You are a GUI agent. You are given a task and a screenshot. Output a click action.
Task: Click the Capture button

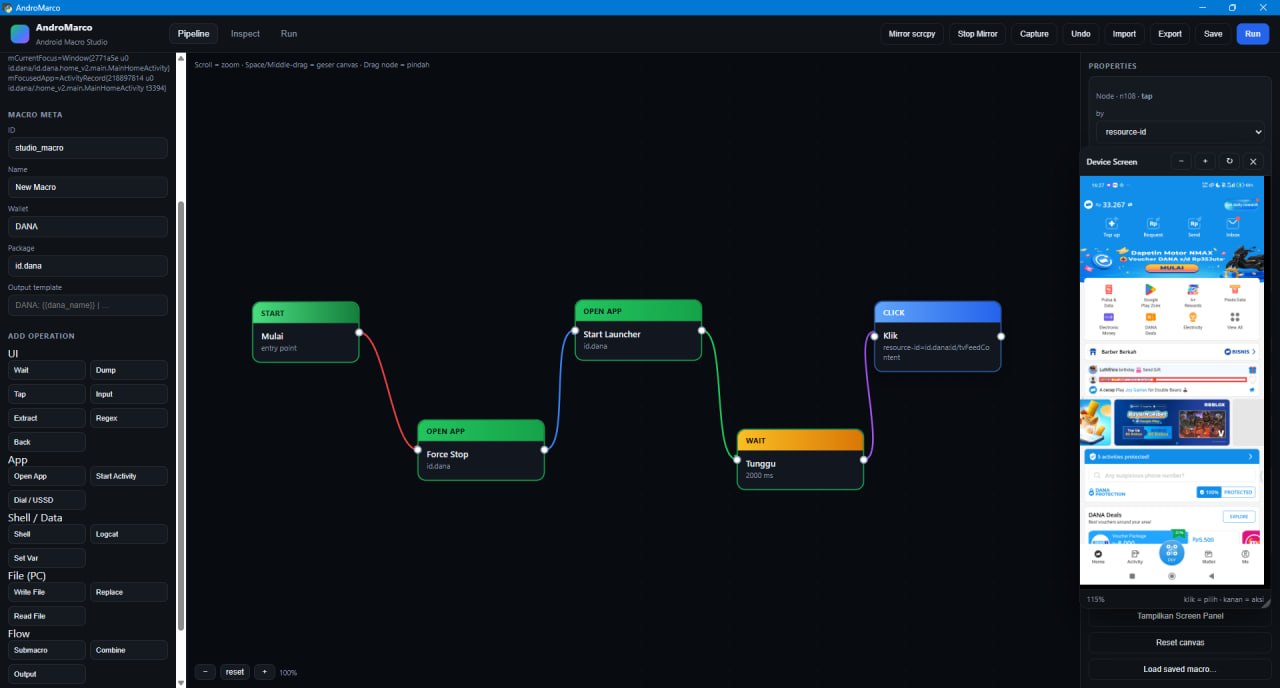pos(1034,34)
